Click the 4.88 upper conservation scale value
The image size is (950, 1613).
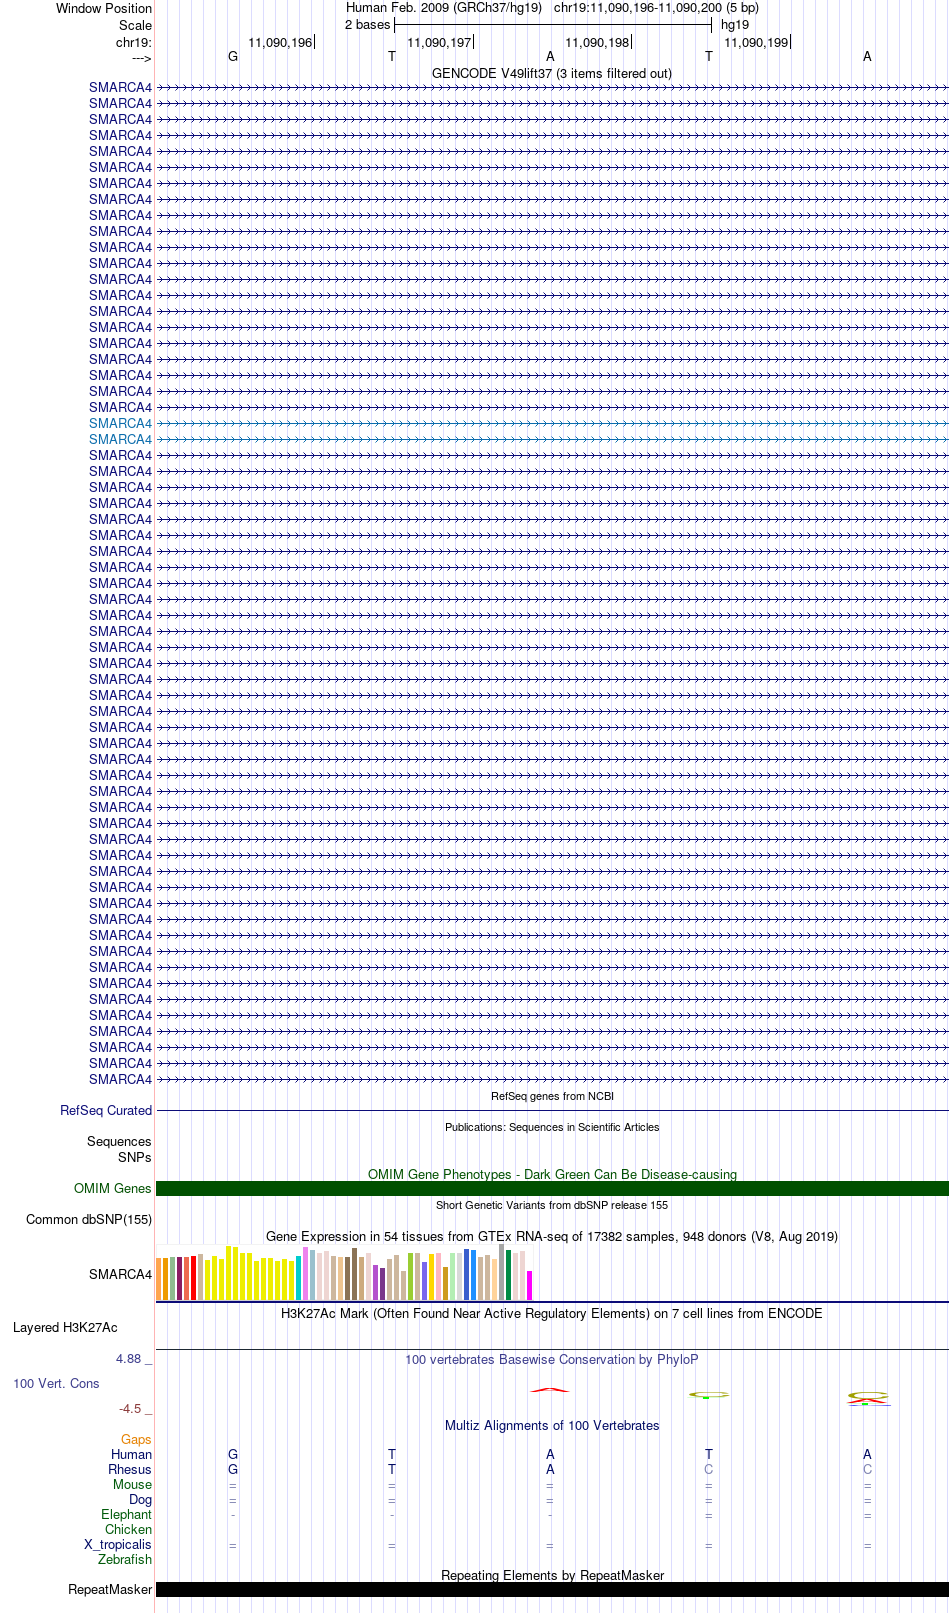click(129, 1358)
